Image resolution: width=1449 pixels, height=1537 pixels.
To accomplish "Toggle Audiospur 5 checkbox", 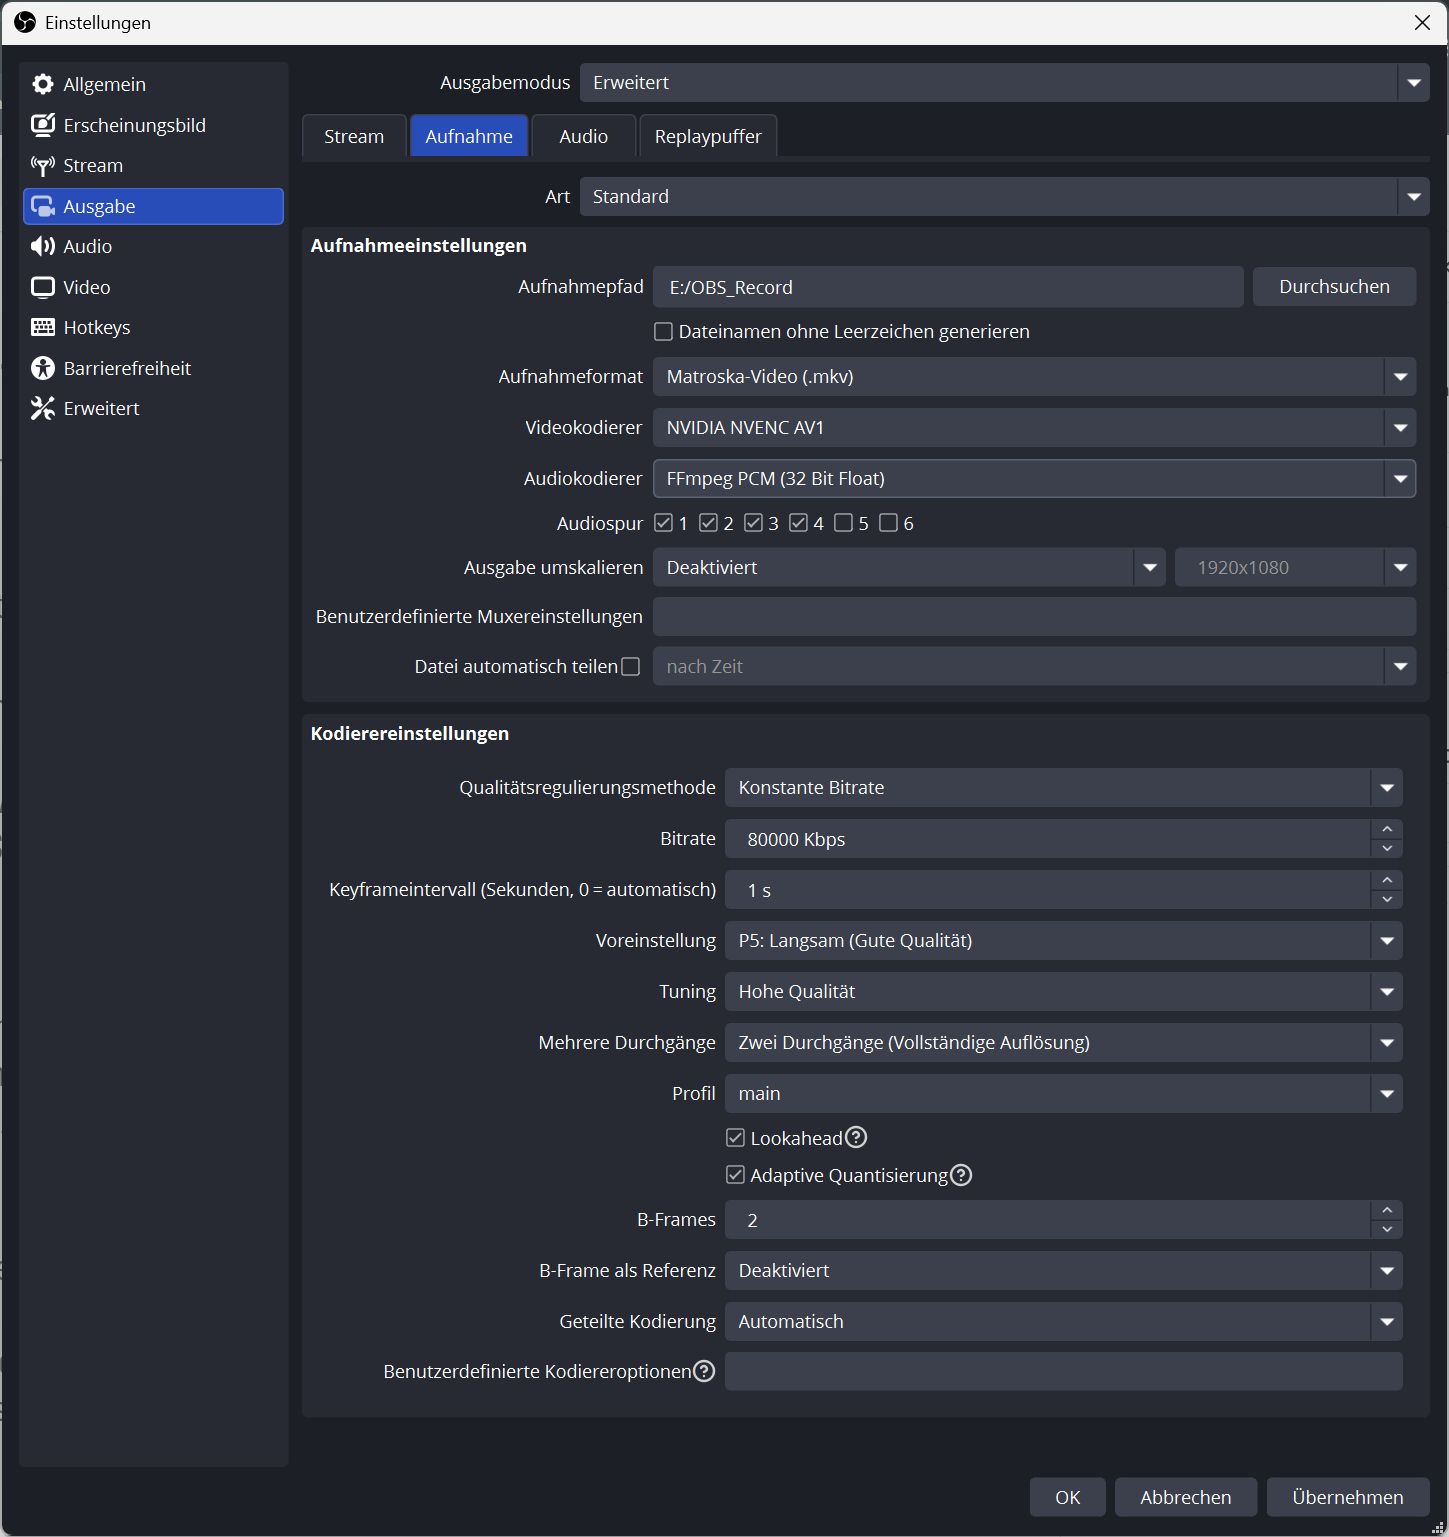I will pos(843,523).
